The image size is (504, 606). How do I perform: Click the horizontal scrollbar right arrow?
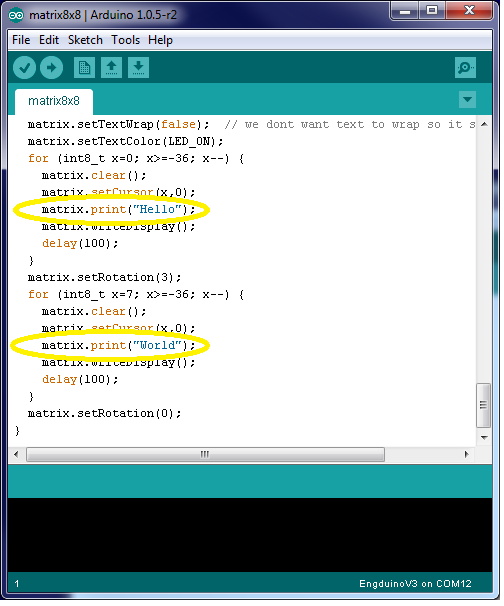tap(467, 454)
